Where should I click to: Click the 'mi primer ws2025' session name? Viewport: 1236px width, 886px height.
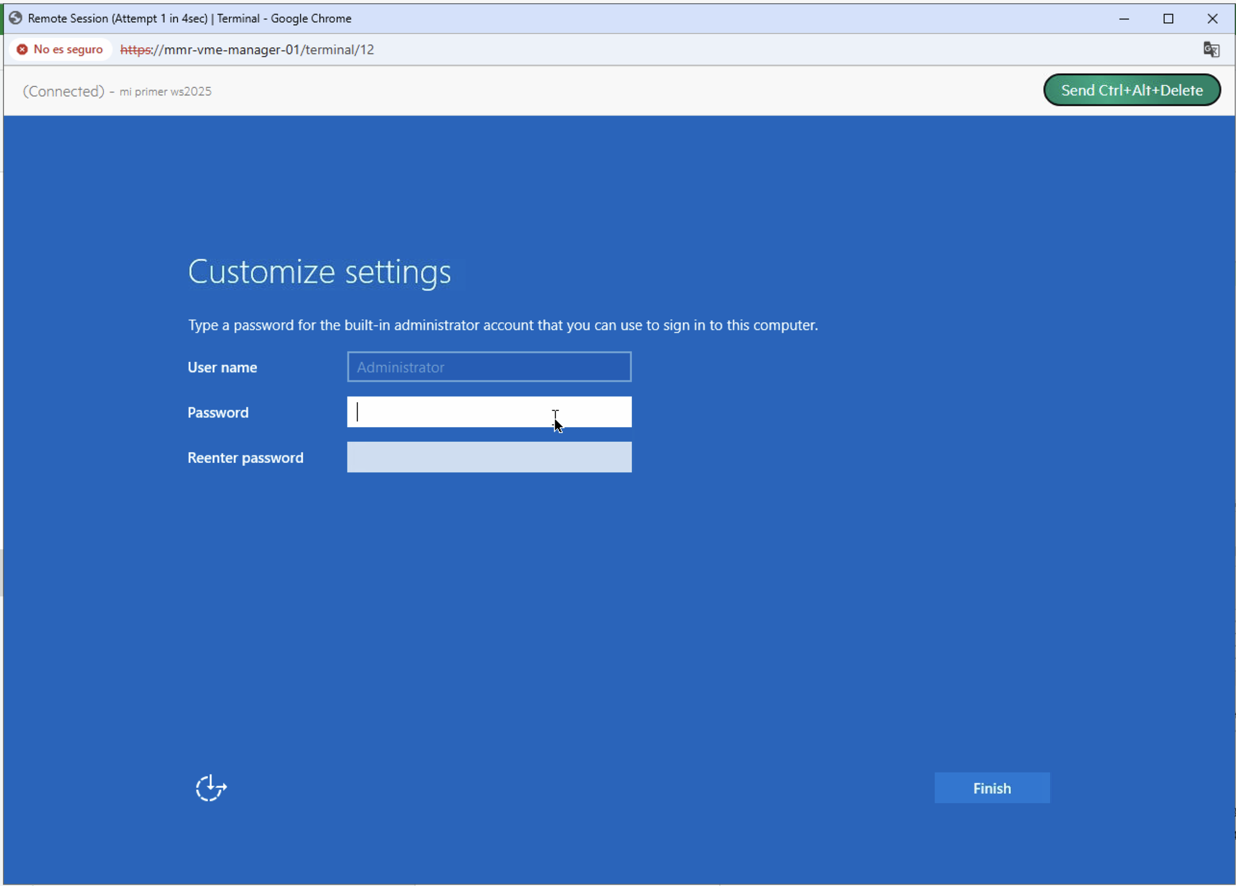[167, 90]
